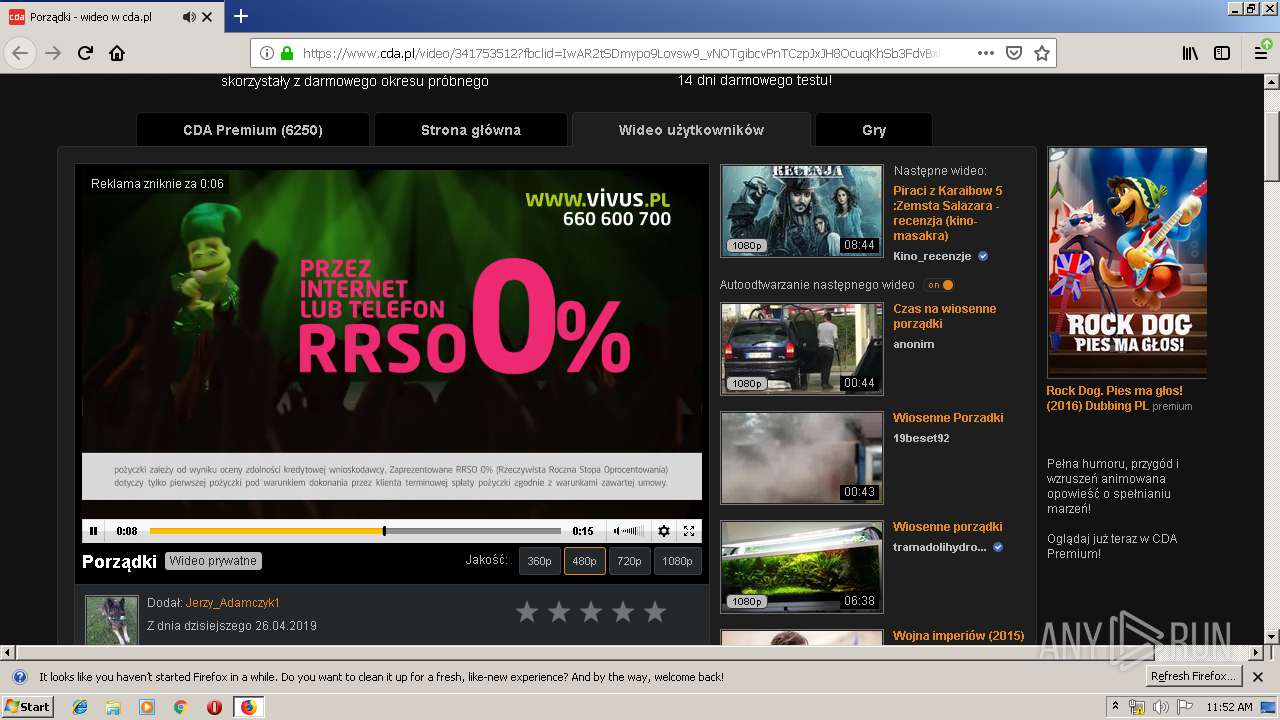Open aquarium video thumbnail 06:38

pyautogui.click(x=802, y=566)
